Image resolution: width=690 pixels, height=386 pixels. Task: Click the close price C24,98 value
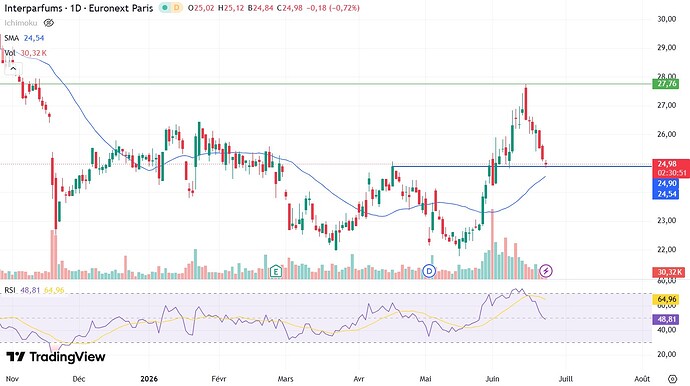[x=290, y=8]
